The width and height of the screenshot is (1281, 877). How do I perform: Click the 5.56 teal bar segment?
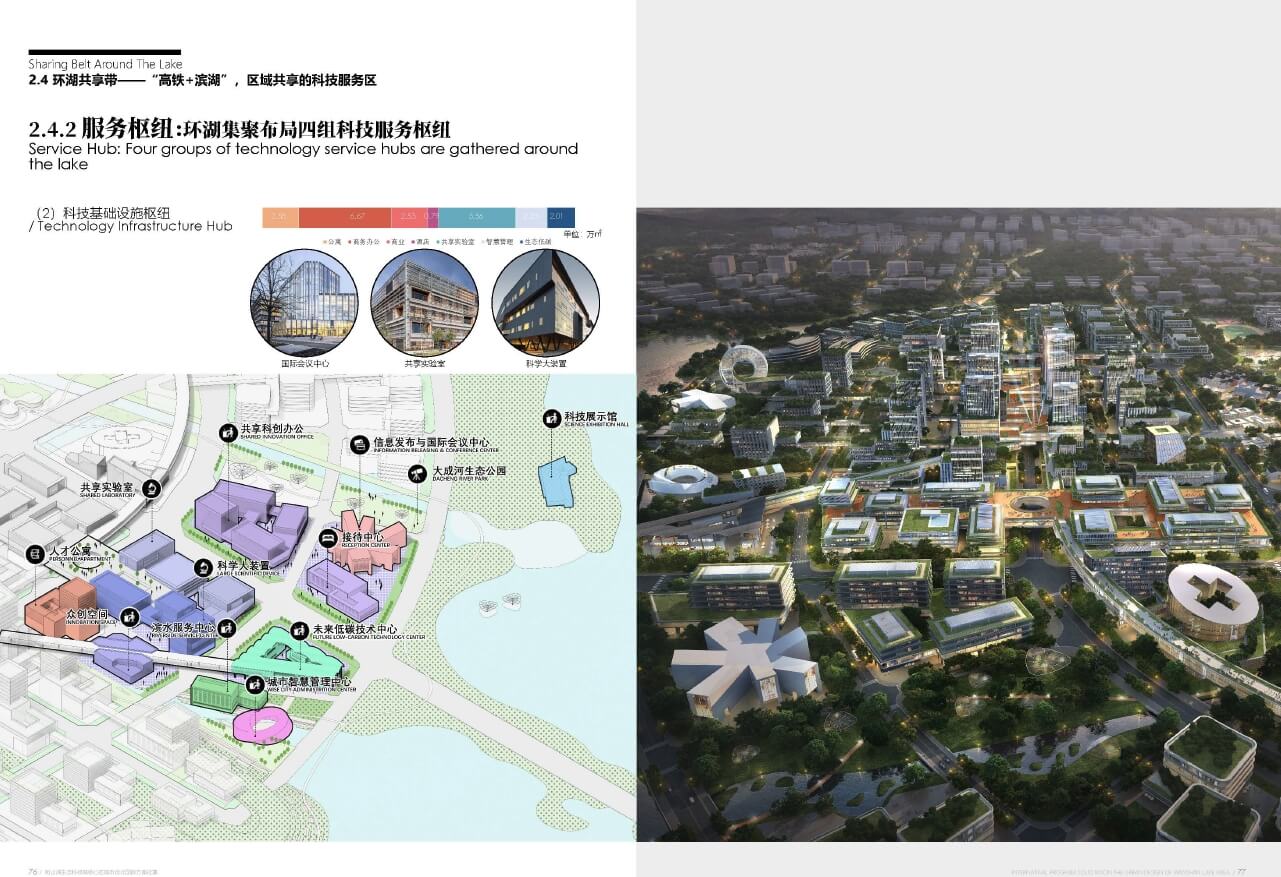[x=477, y=217]
